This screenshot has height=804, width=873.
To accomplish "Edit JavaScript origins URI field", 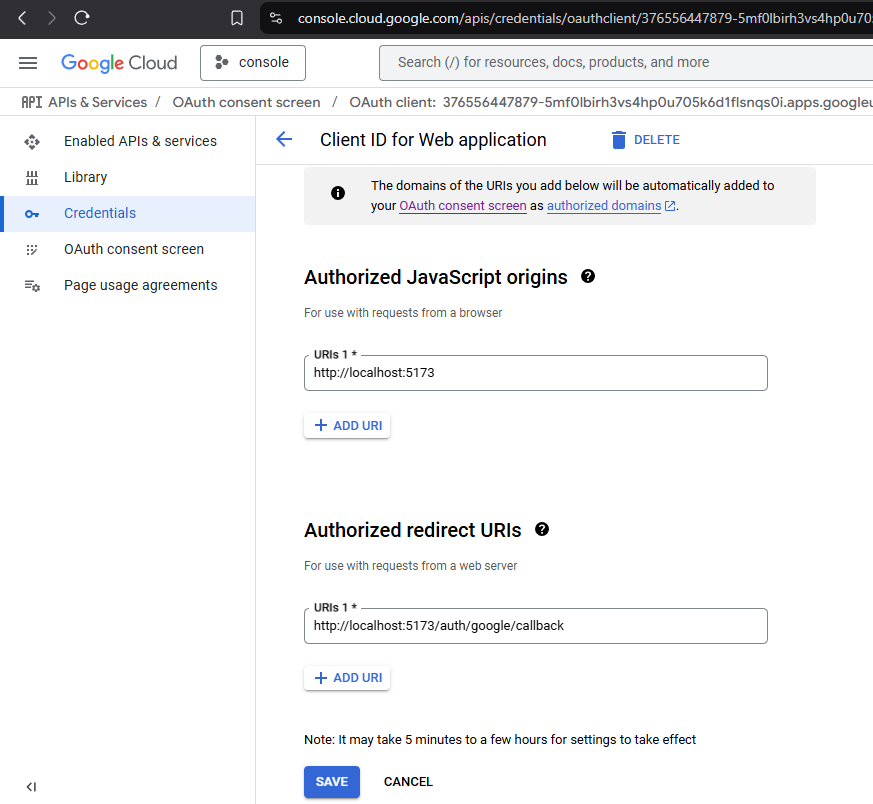I will (536, 373).
